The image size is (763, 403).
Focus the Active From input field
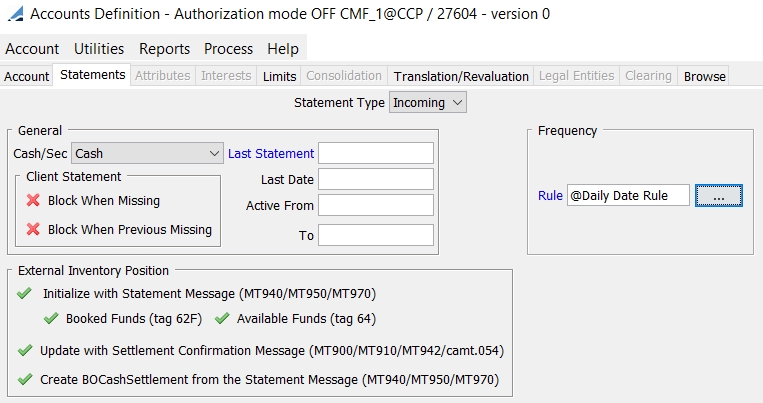tap(376, 205)
